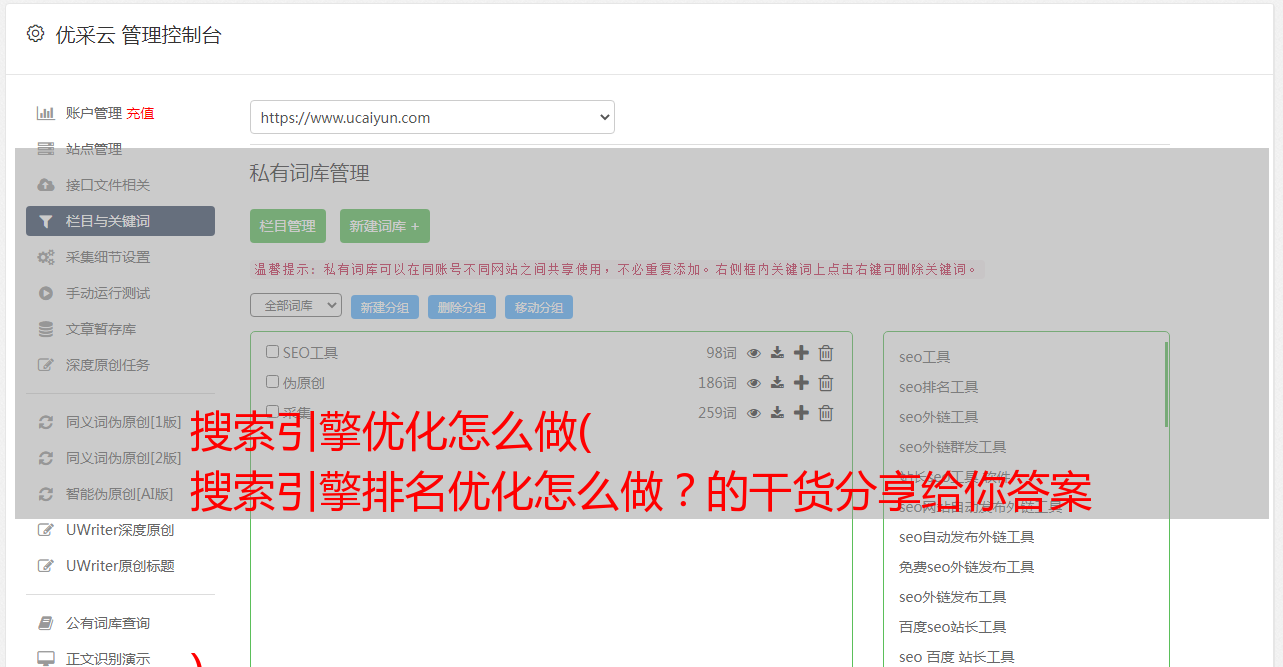1283x667 pixels.
Task: Open the site URL dropdown https://www.ucaiyun.com
Action: [x=432, y=117]
